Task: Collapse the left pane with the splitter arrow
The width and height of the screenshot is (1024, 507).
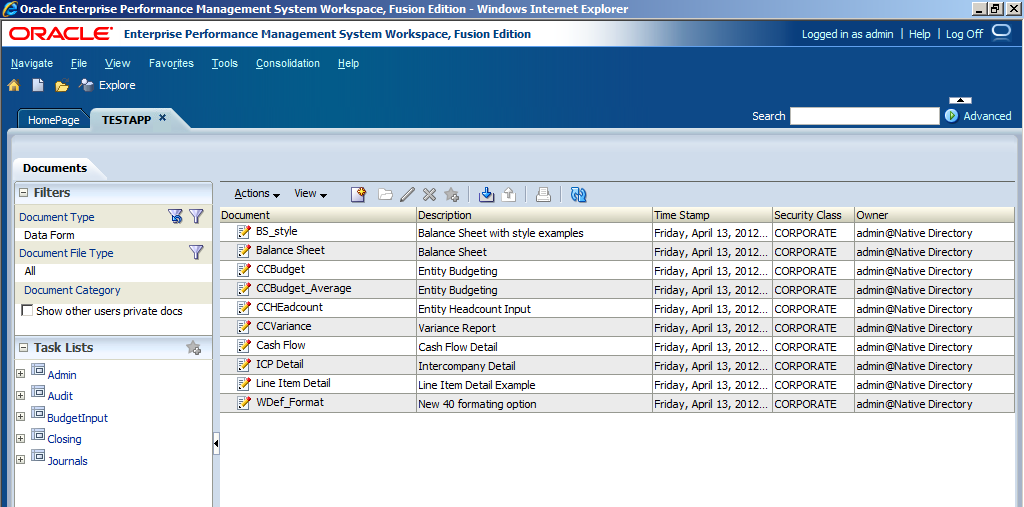Action: tap(216, 444)
